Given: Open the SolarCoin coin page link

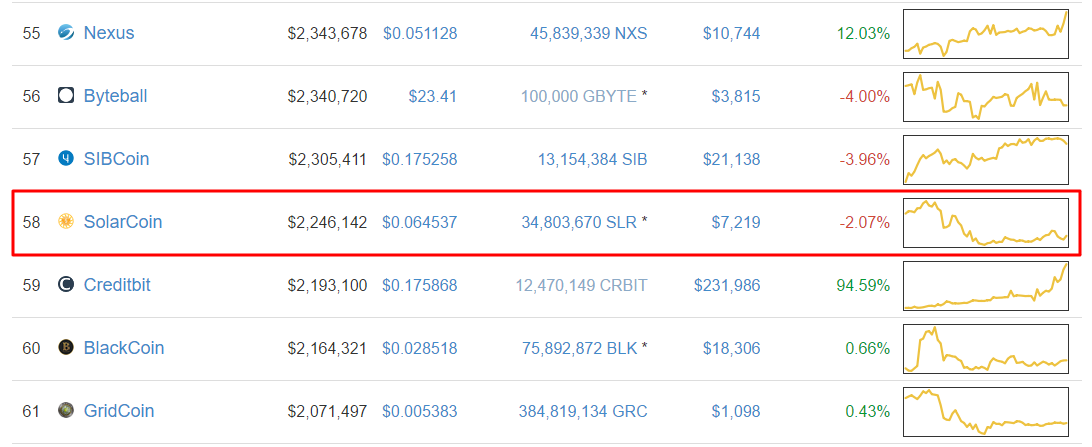Looking at the screenshot, I should (123, 222).
